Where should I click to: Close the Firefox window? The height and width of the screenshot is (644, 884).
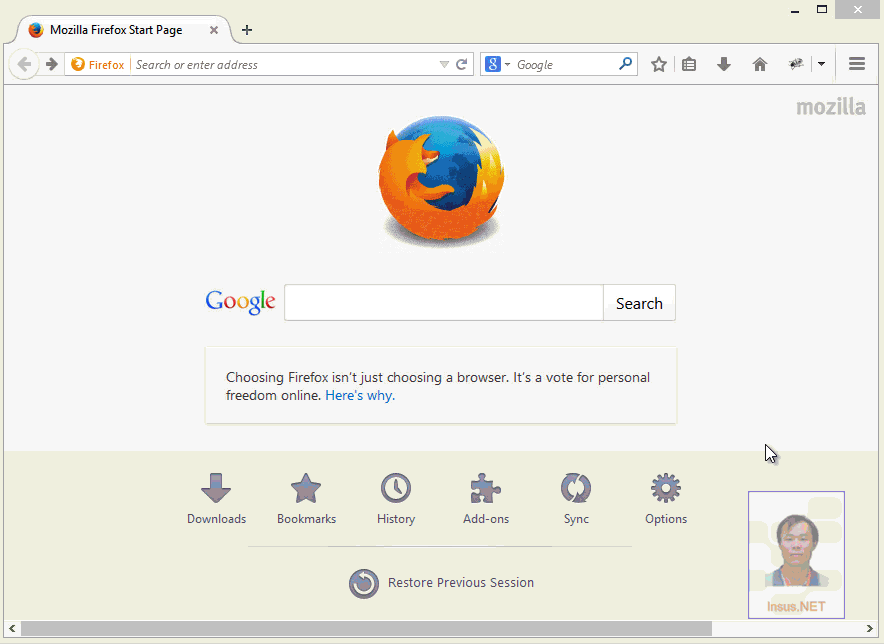(x=858, y=10)
